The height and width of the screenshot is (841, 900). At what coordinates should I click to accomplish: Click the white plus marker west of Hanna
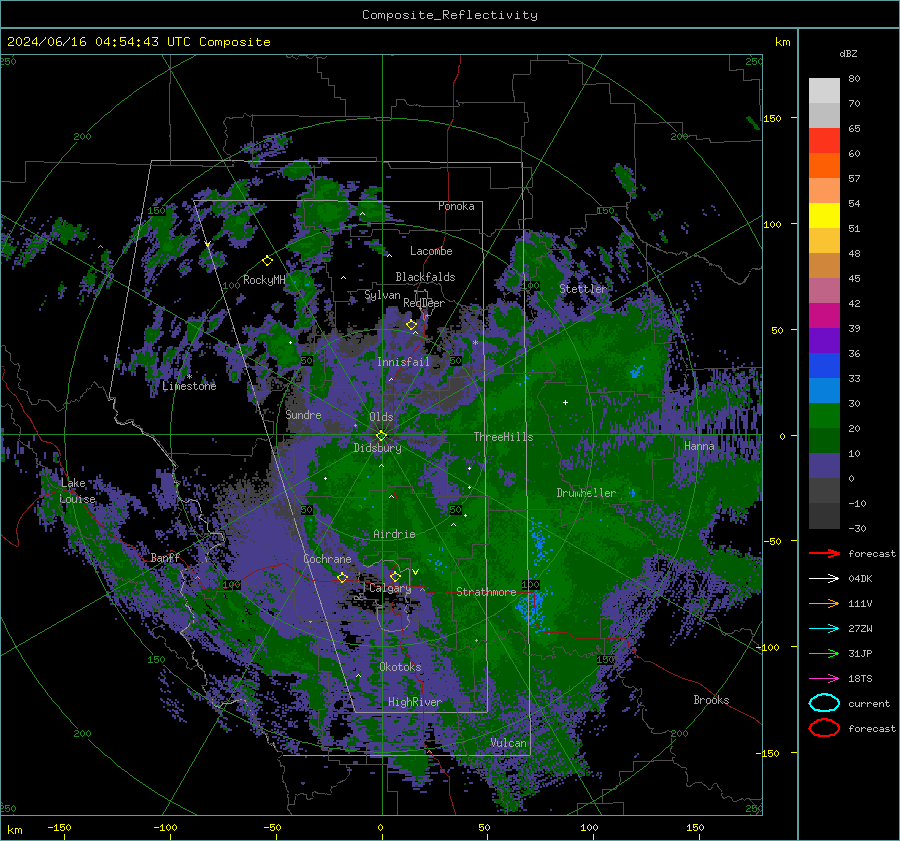(565, 402)
